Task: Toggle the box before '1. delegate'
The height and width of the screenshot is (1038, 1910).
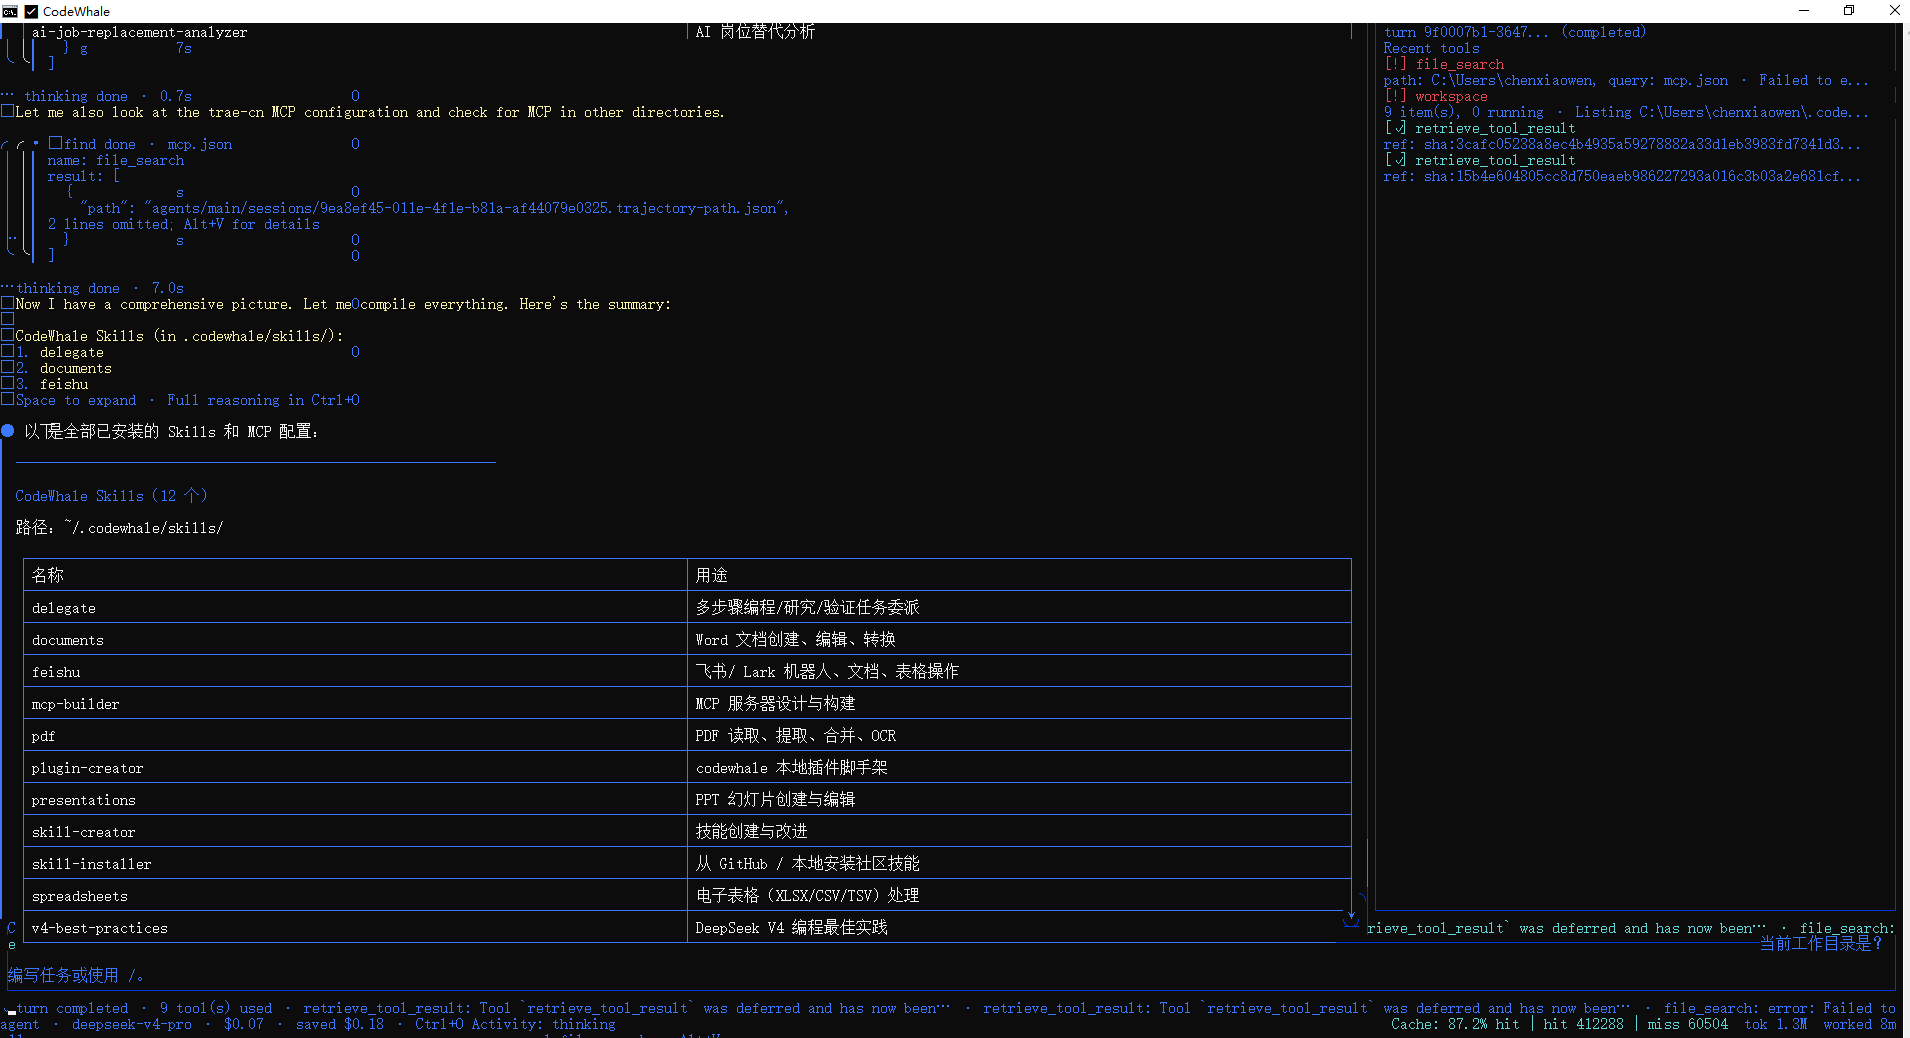Action: (8, 351)
